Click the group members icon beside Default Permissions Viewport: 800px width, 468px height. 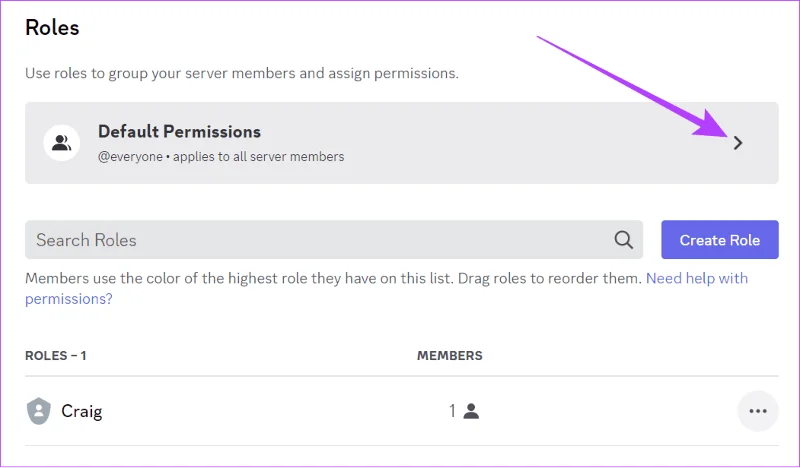click(x=62, y=143)
